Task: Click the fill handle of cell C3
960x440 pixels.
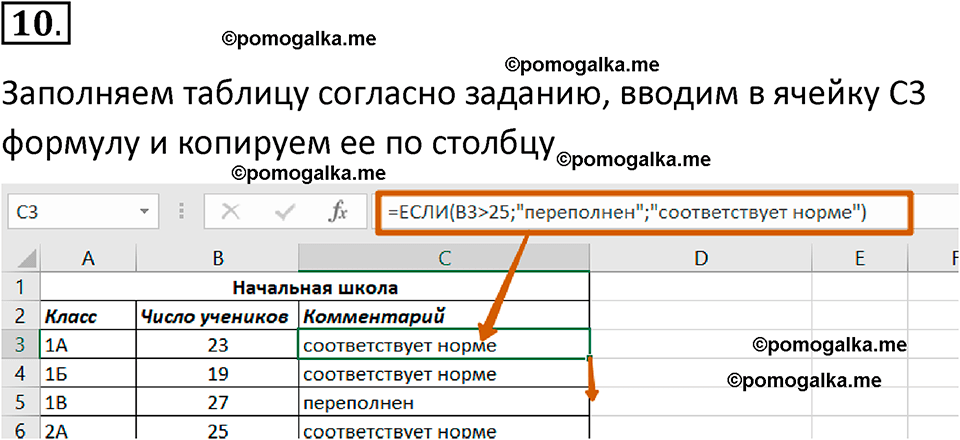Action: pos(589,358)
